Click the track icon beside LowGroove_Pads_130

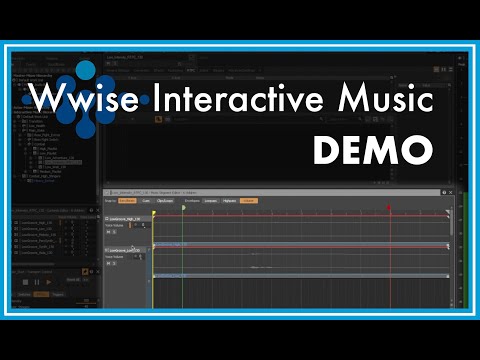pos(16,253)
